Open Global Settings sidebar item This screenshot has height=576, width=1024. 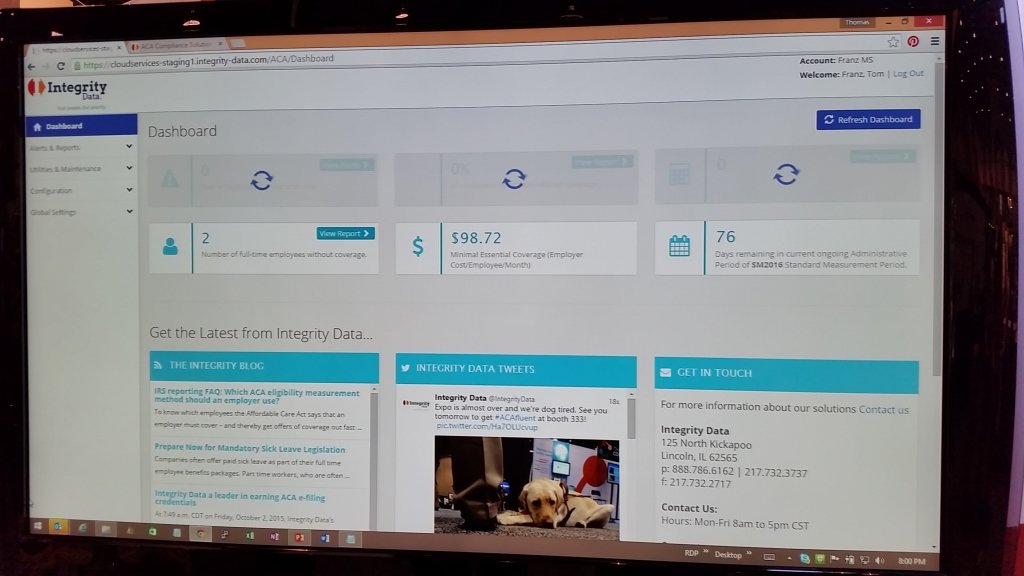(x=82, y=212)
